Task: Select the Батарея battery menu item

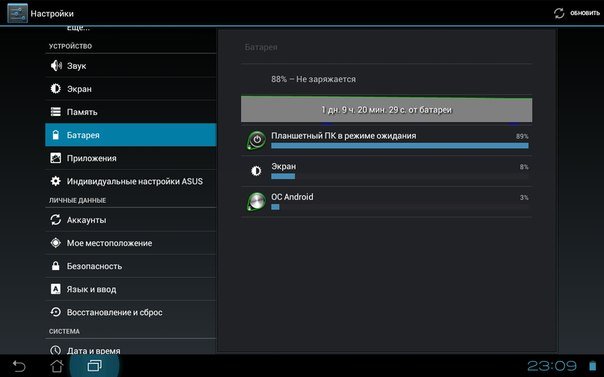Action: point(131,135)
